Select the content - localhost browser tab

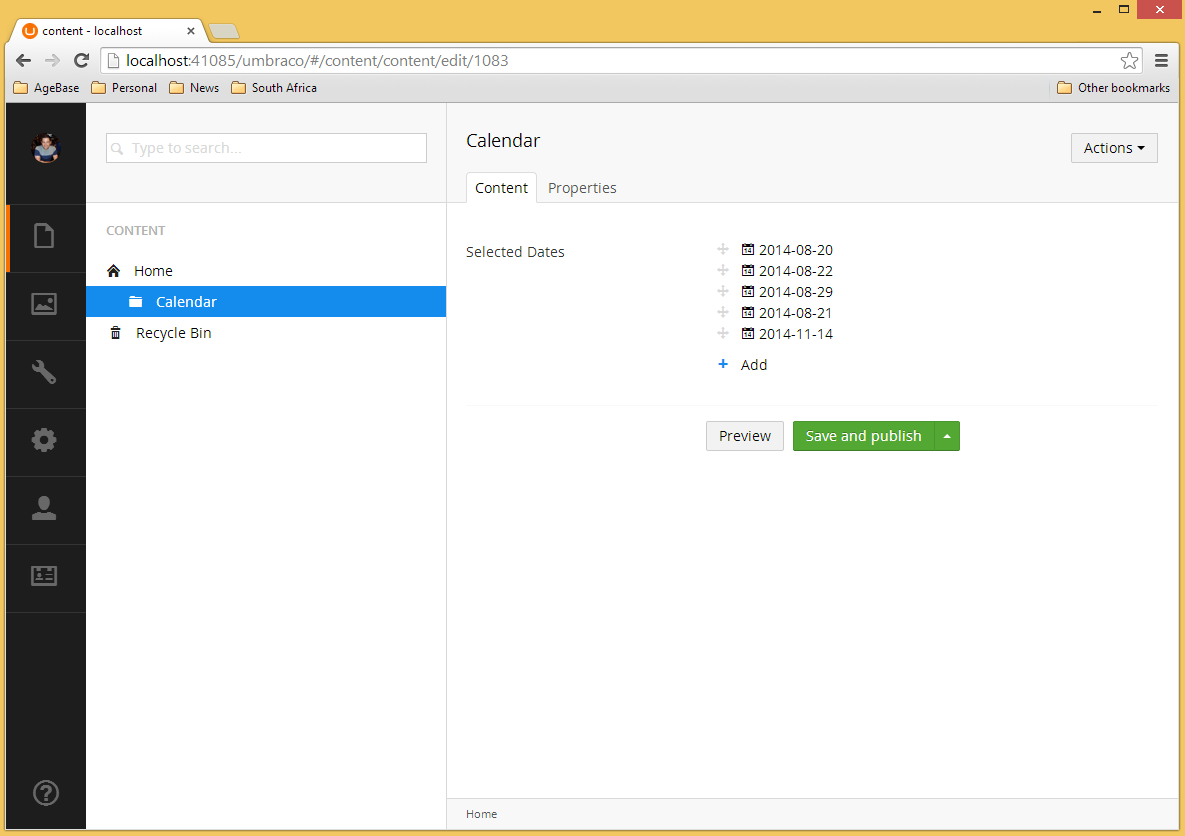(106, 31)
